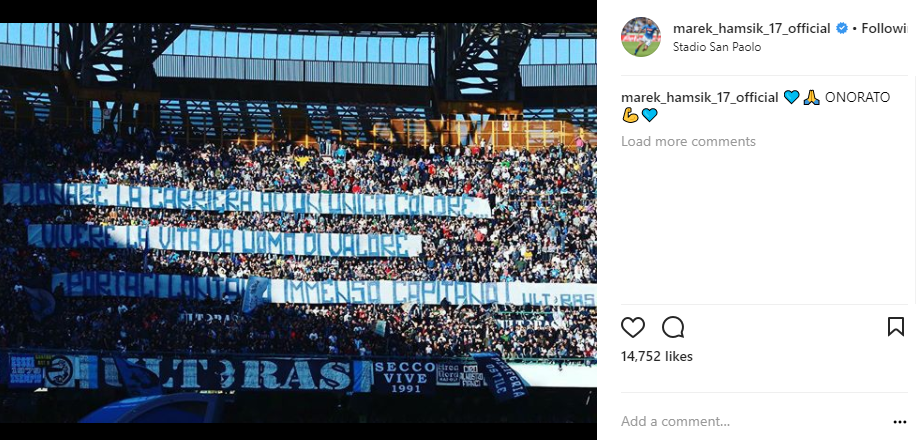
Task: Open the three-dot more options menu
Action: click(900, 422)
